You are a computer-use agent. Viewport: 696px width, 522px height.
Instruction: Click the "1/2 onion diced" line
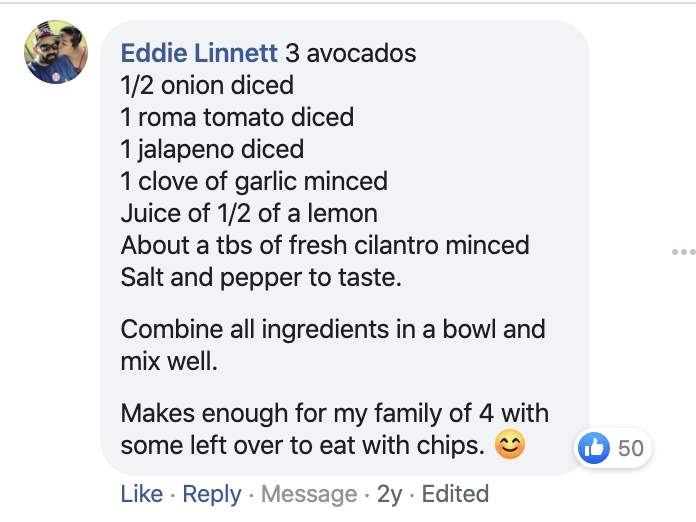pyautogui.click(x=207, y=84)
